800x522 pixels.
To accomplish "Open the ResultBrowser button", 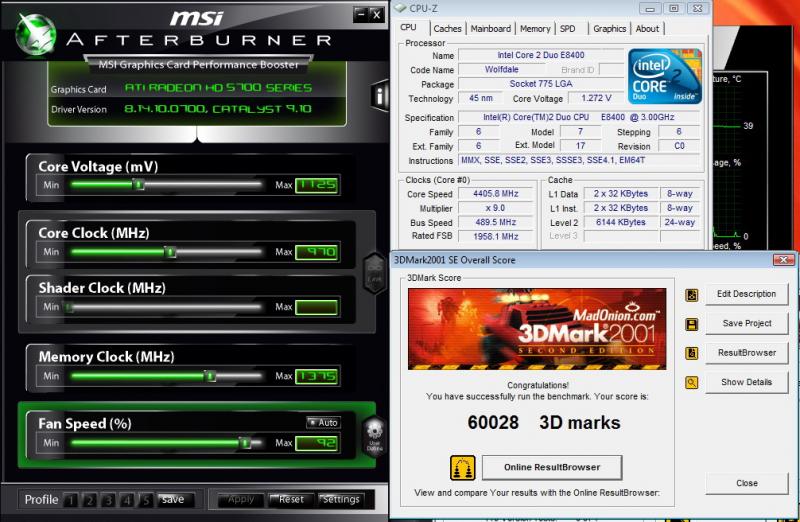I will click(x=746, y=353).
